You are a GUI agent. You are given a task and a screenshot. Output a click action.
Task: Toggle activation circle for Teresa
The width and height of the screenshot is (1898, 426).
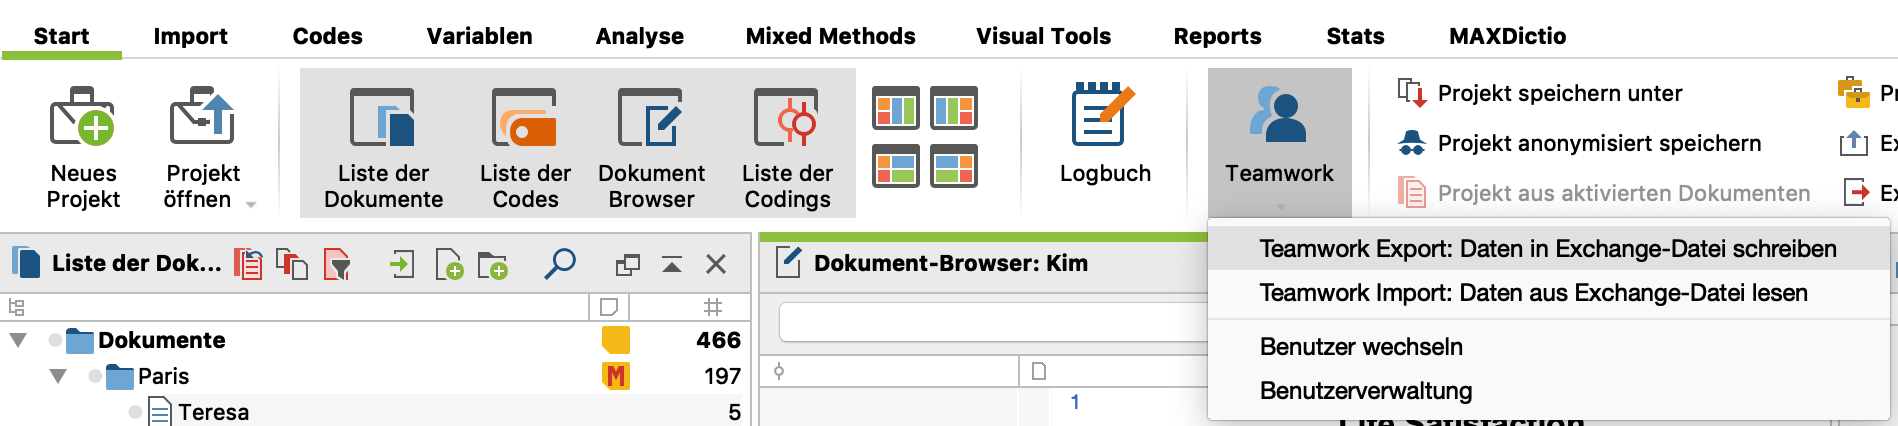coord(135,412)
